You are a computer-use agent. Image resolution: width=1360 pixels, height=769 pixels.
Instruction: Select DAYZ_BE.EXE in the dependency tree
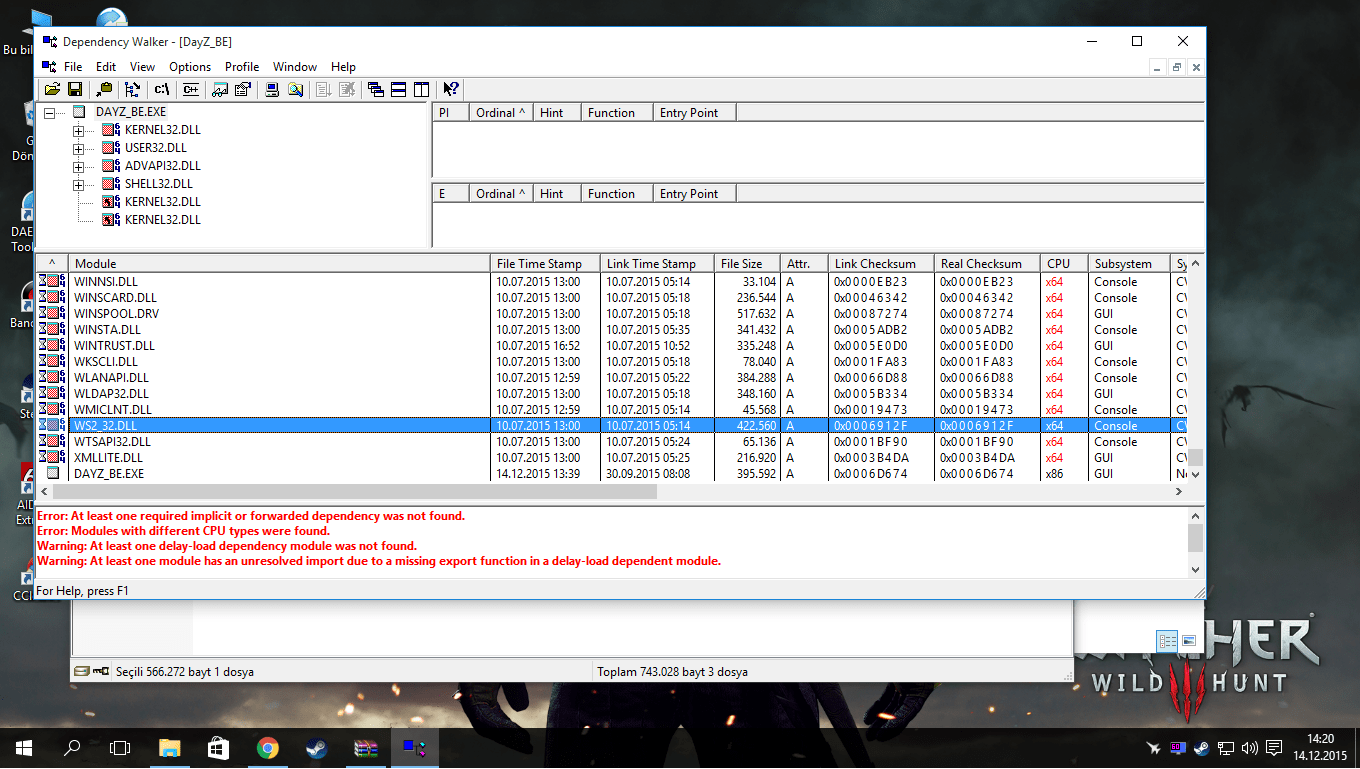pyautogui.click(x=131, y=112)
